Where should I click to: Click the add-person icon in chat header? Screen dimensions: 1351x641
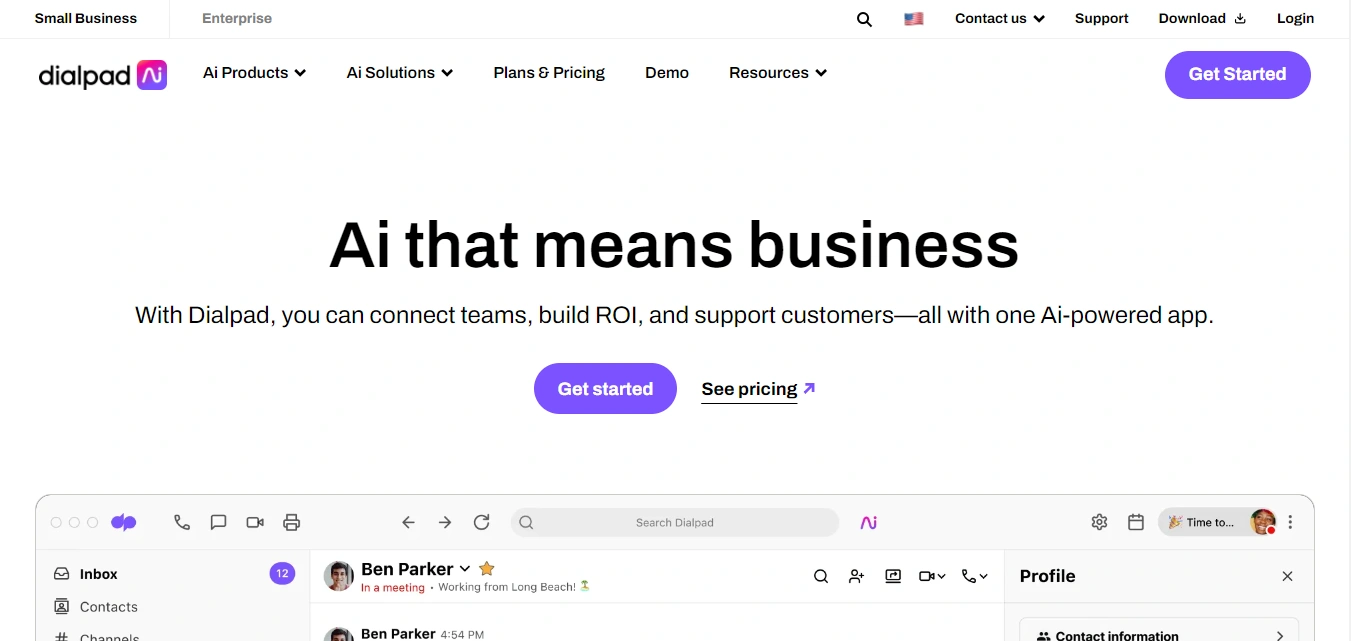(856, 576)
